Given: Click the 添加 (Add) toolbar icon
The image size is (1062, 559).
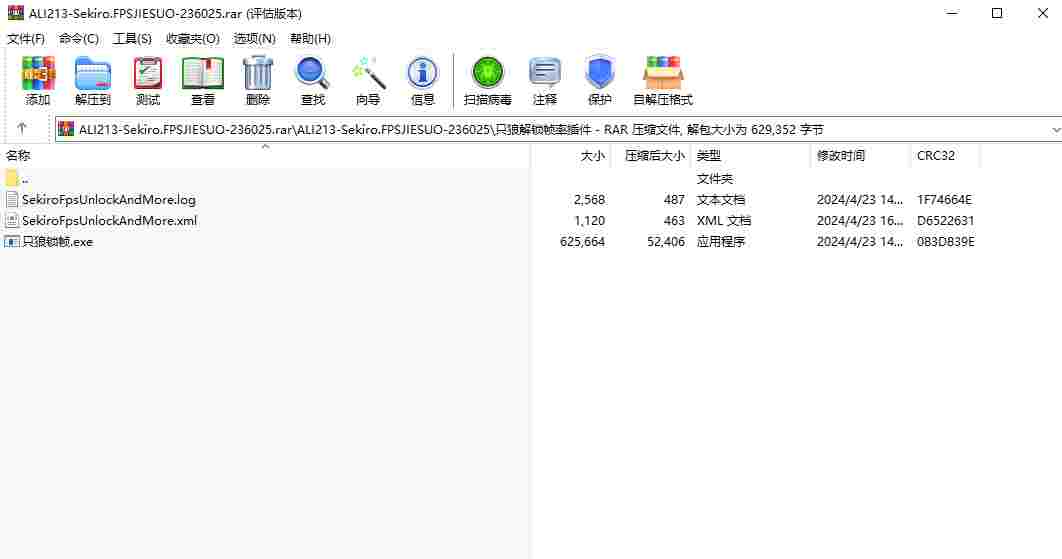Looking at the screenshot, I should (38, 73).
